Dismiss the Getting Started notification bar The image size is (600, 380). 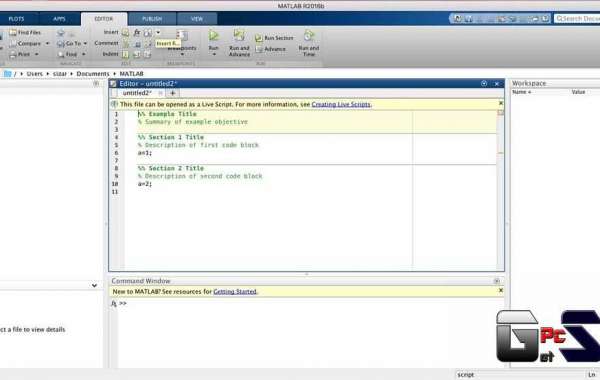(x=501, y=290)
